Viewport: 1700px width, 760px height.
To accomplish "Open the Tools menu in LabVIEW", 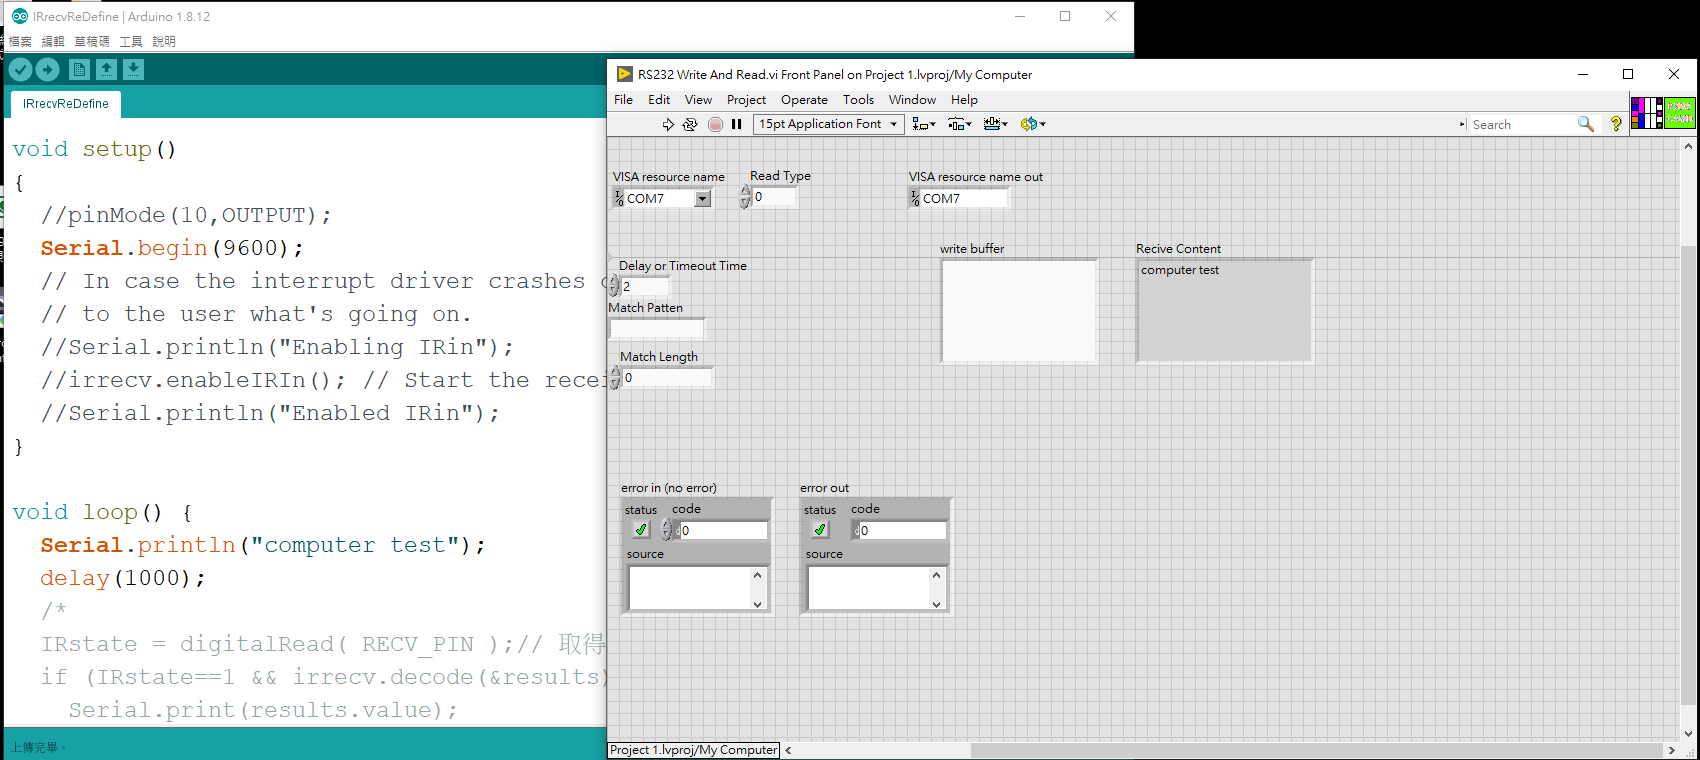I will point(858,99).
